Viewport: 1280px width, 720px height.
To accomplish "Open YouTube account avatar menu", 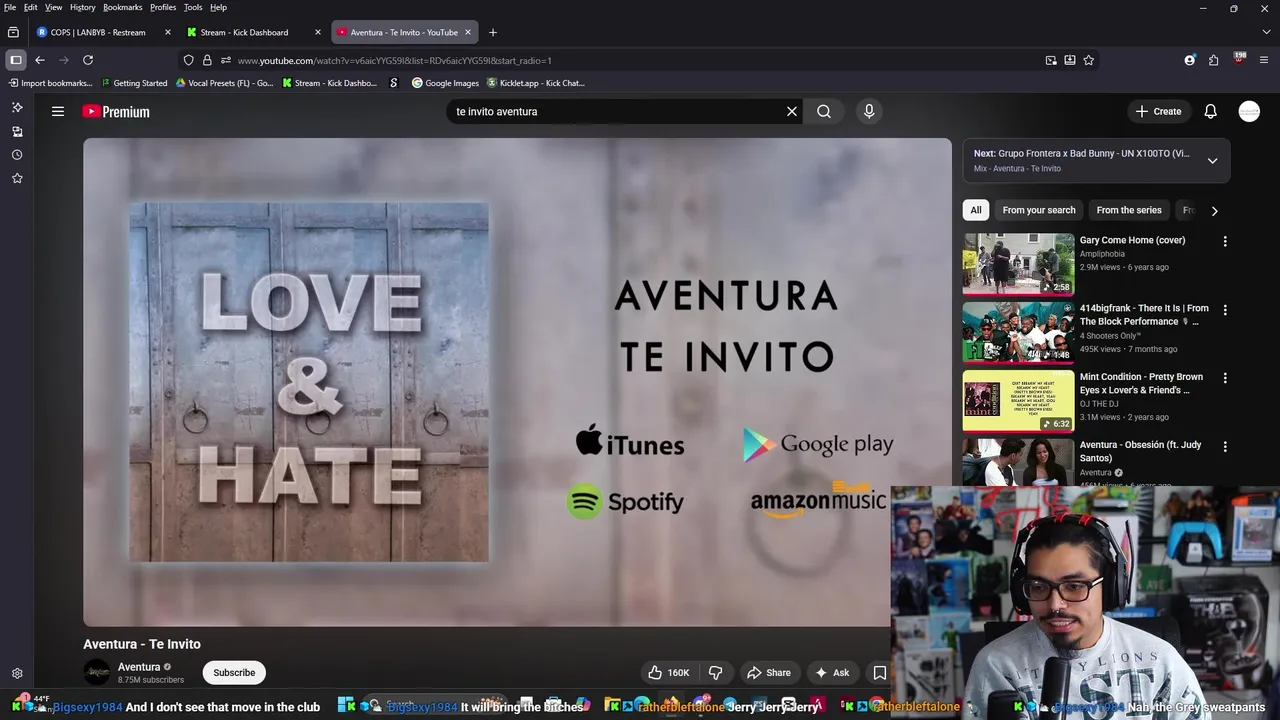I will (1249, 111).
